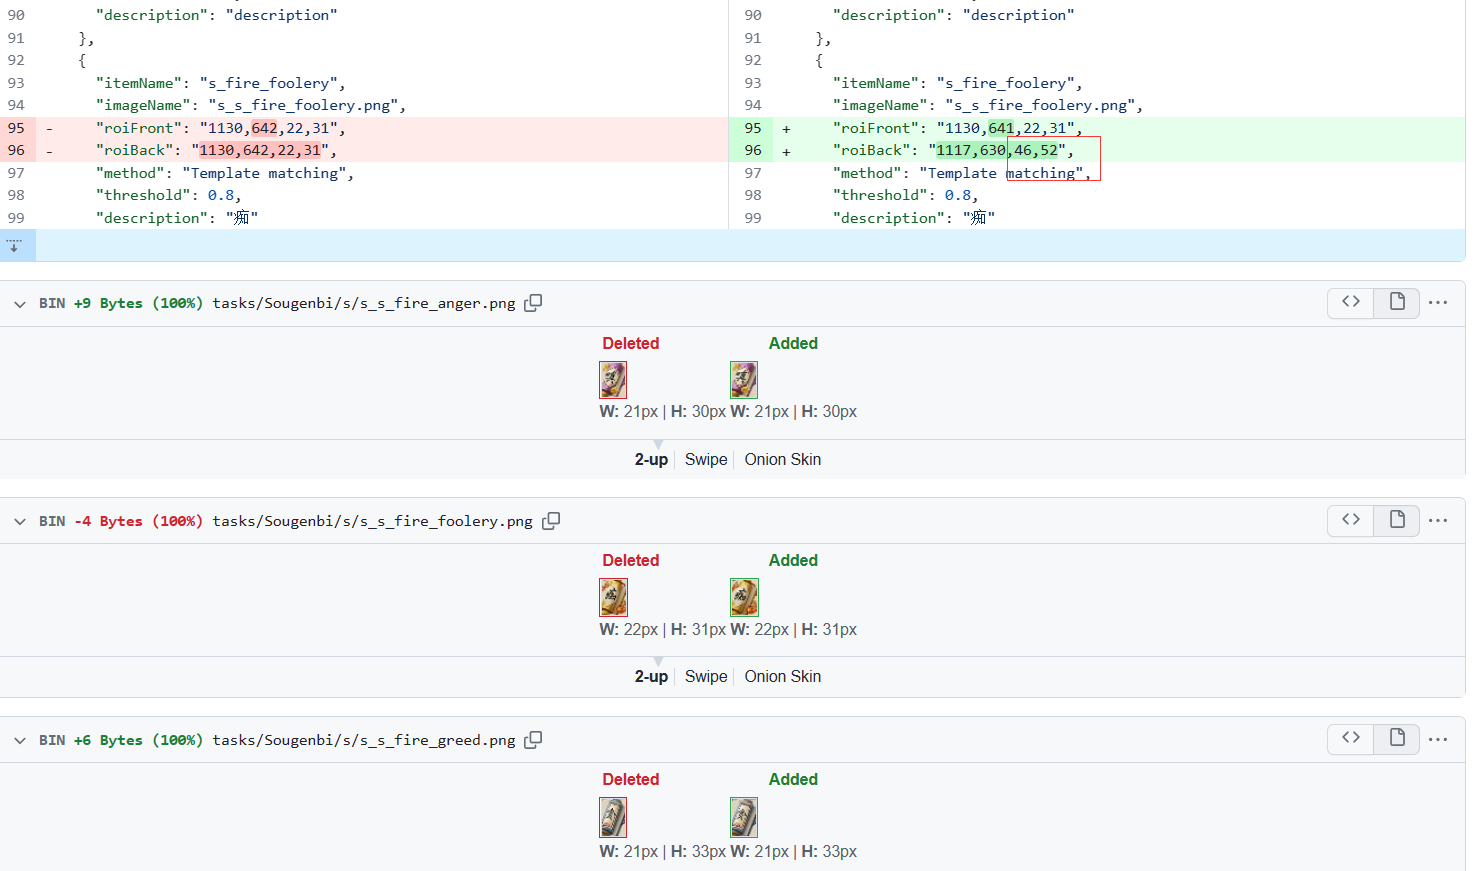Collapse the s_s_fire_greed.png file section

coord(18,739)
